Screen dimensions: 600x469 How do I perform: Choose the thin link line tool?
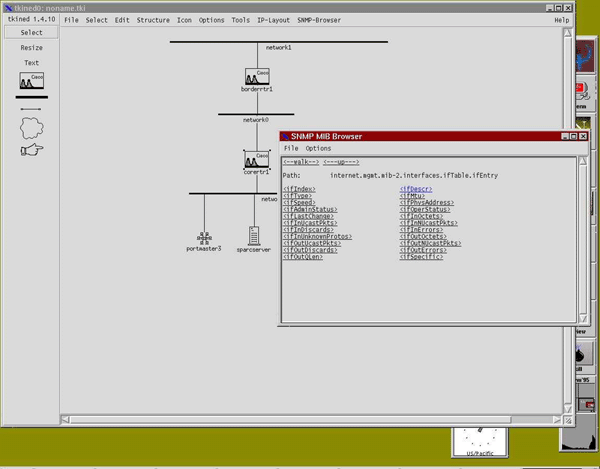coord(31,109)
